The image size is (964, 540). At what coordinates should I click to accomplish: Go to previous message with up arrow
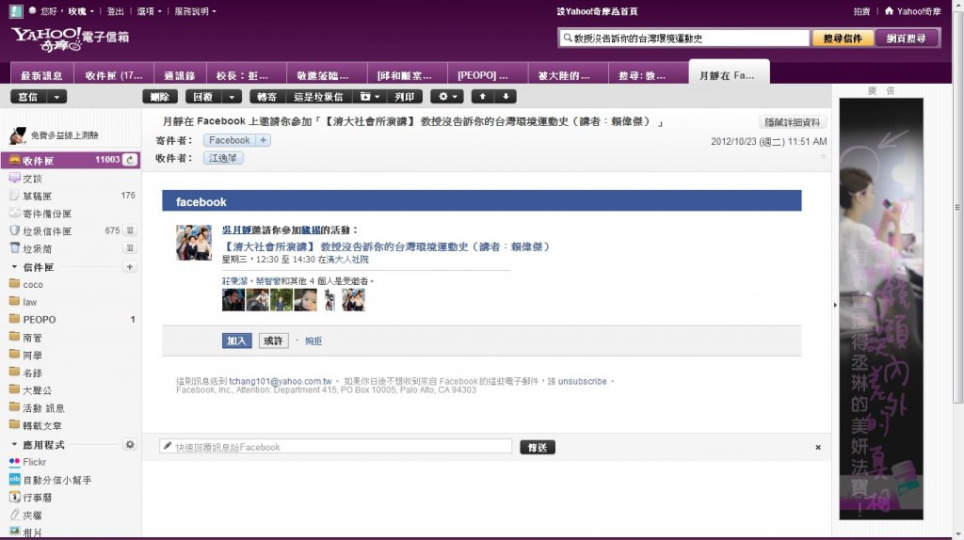coord(484,97)
